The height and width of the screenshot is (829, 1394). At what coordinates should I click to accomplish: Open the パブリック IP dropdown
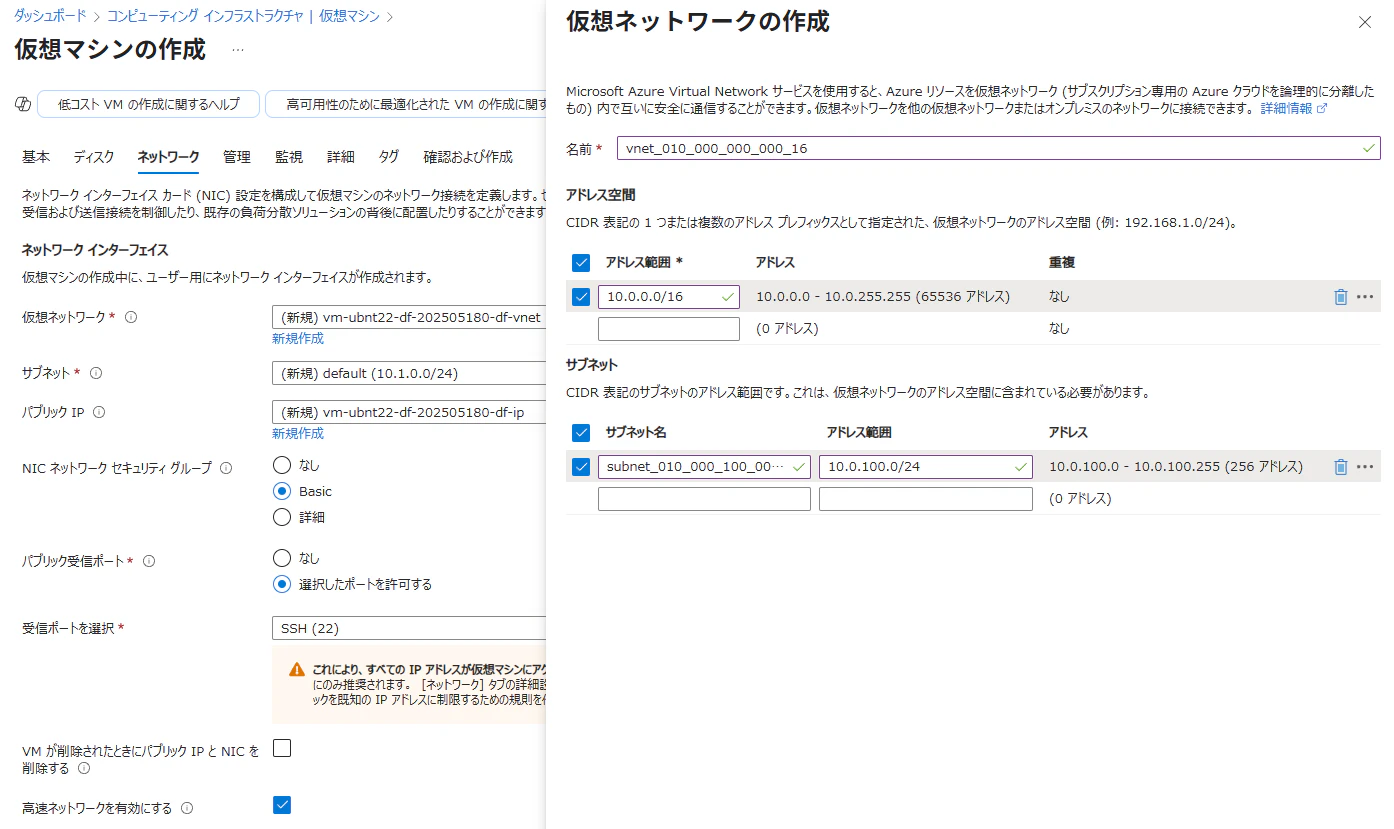tap(409, 412)
